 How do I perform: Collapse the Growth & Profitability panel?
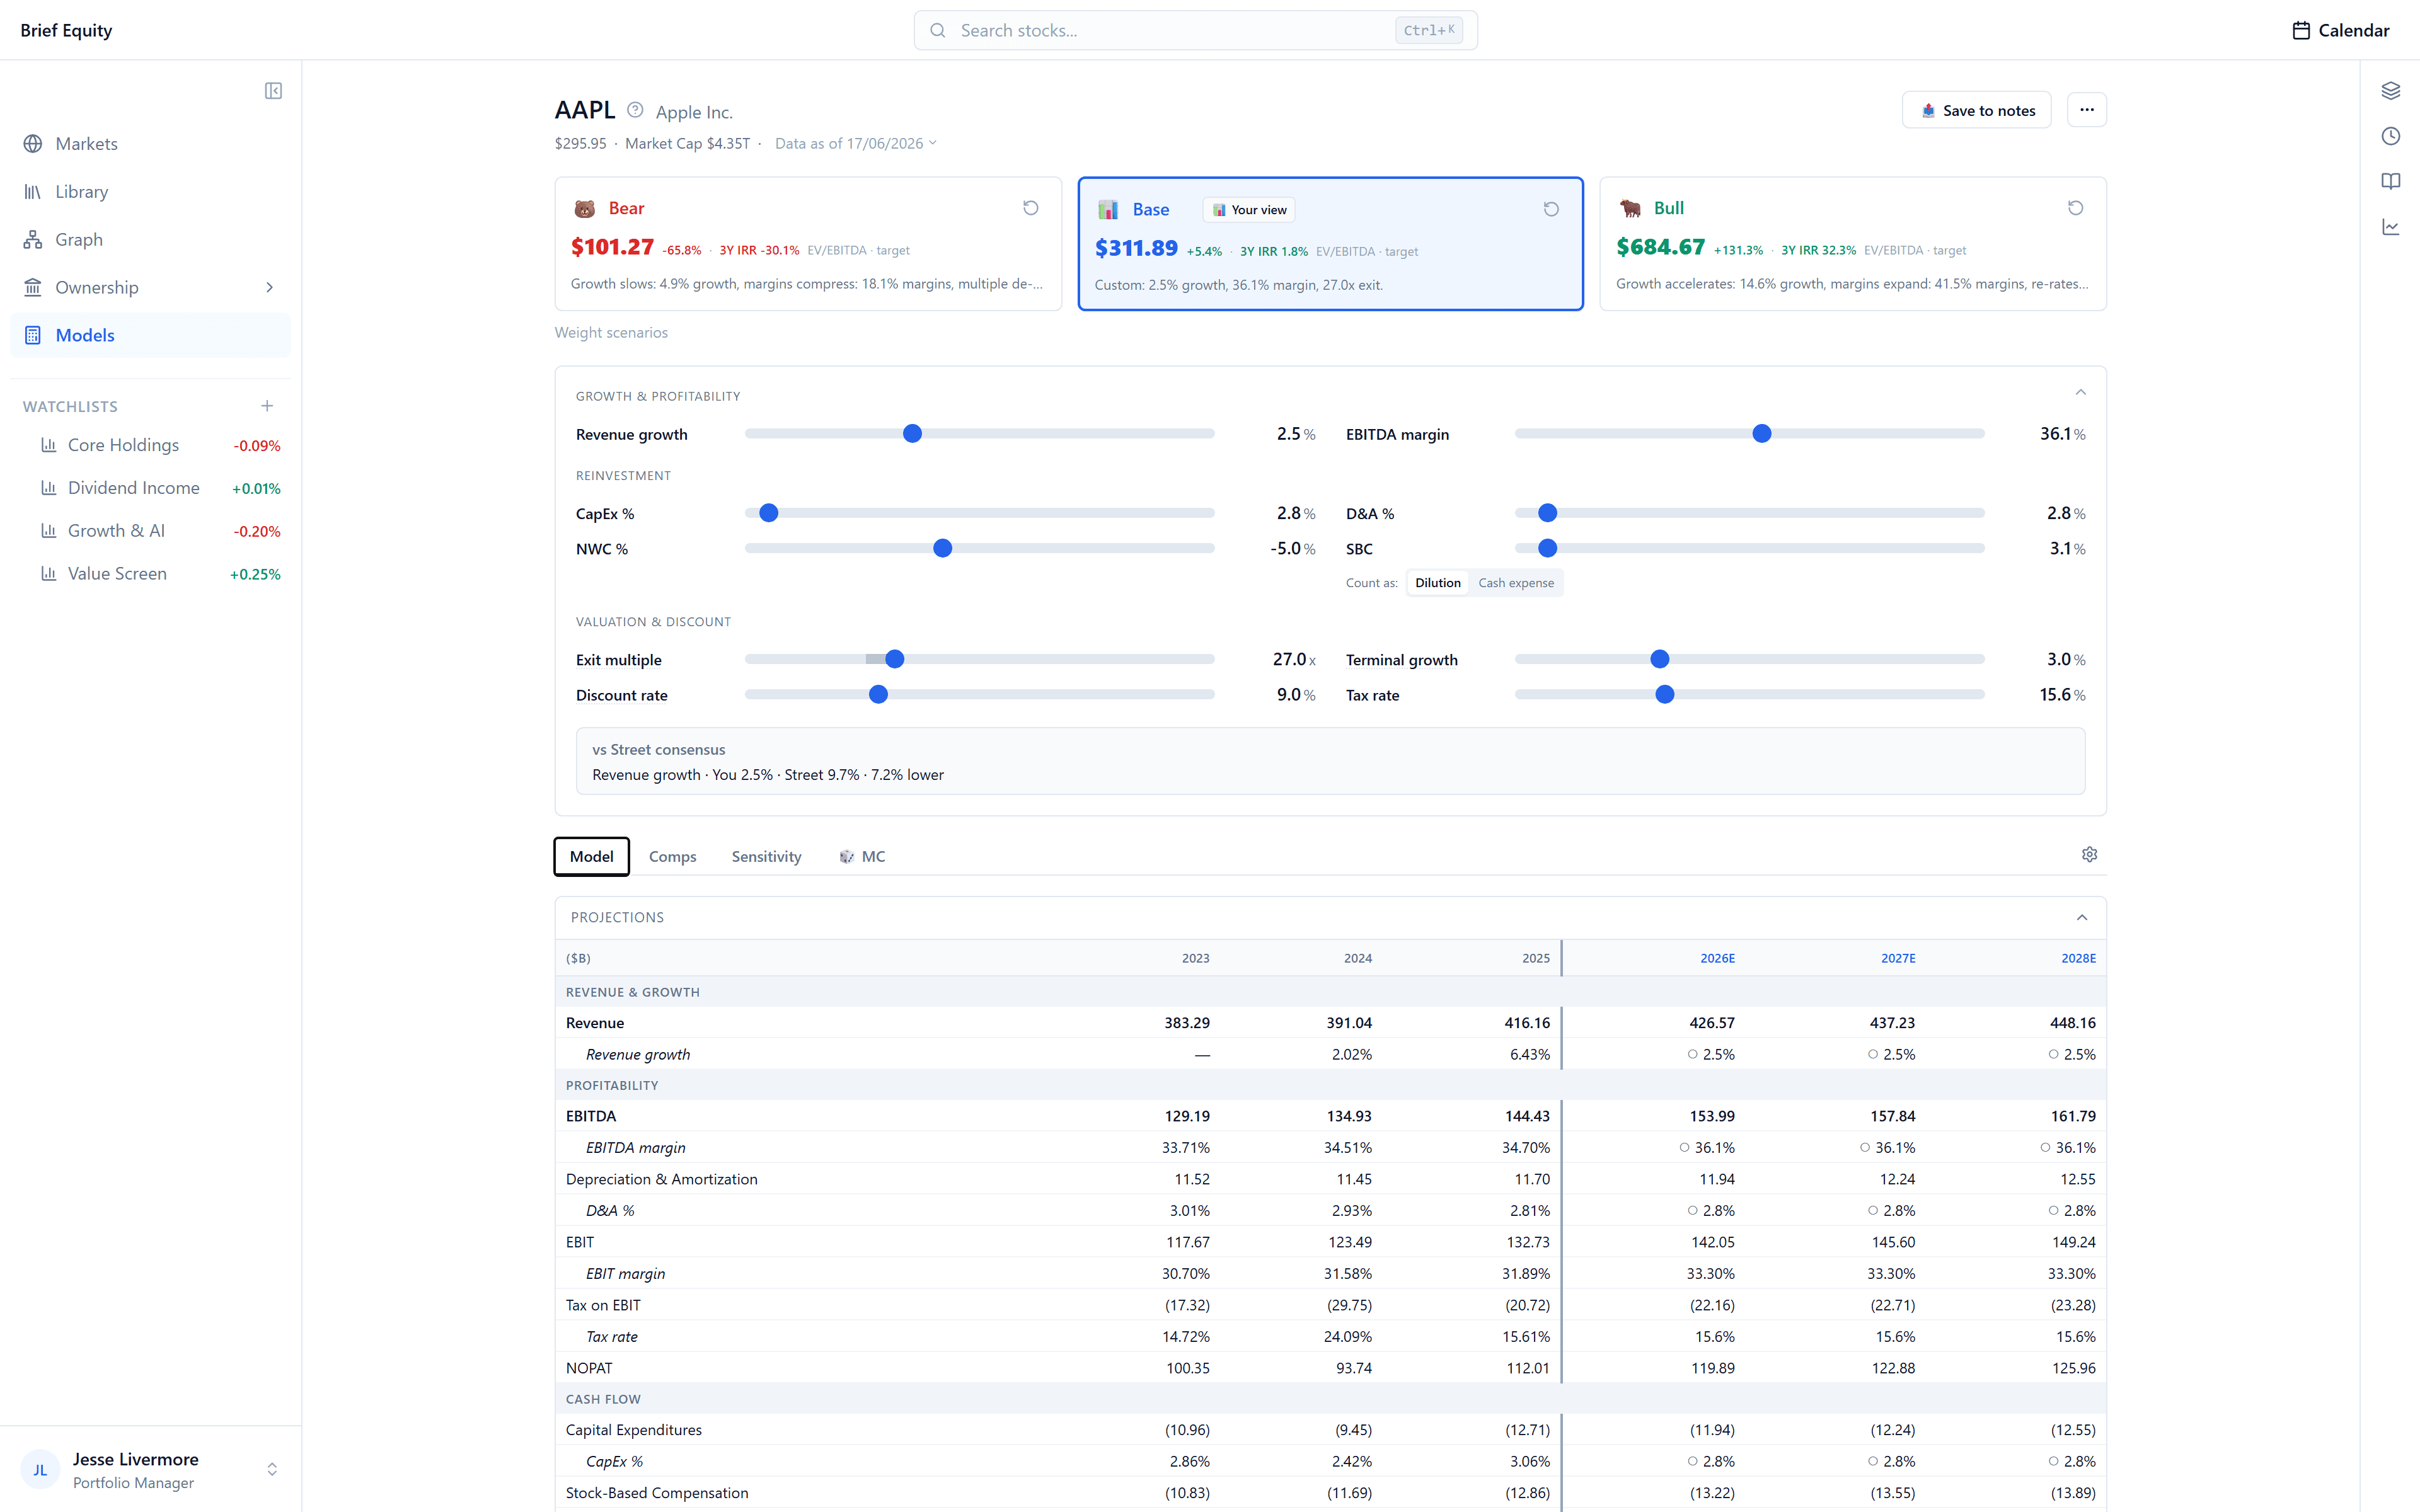point(2080,393)
